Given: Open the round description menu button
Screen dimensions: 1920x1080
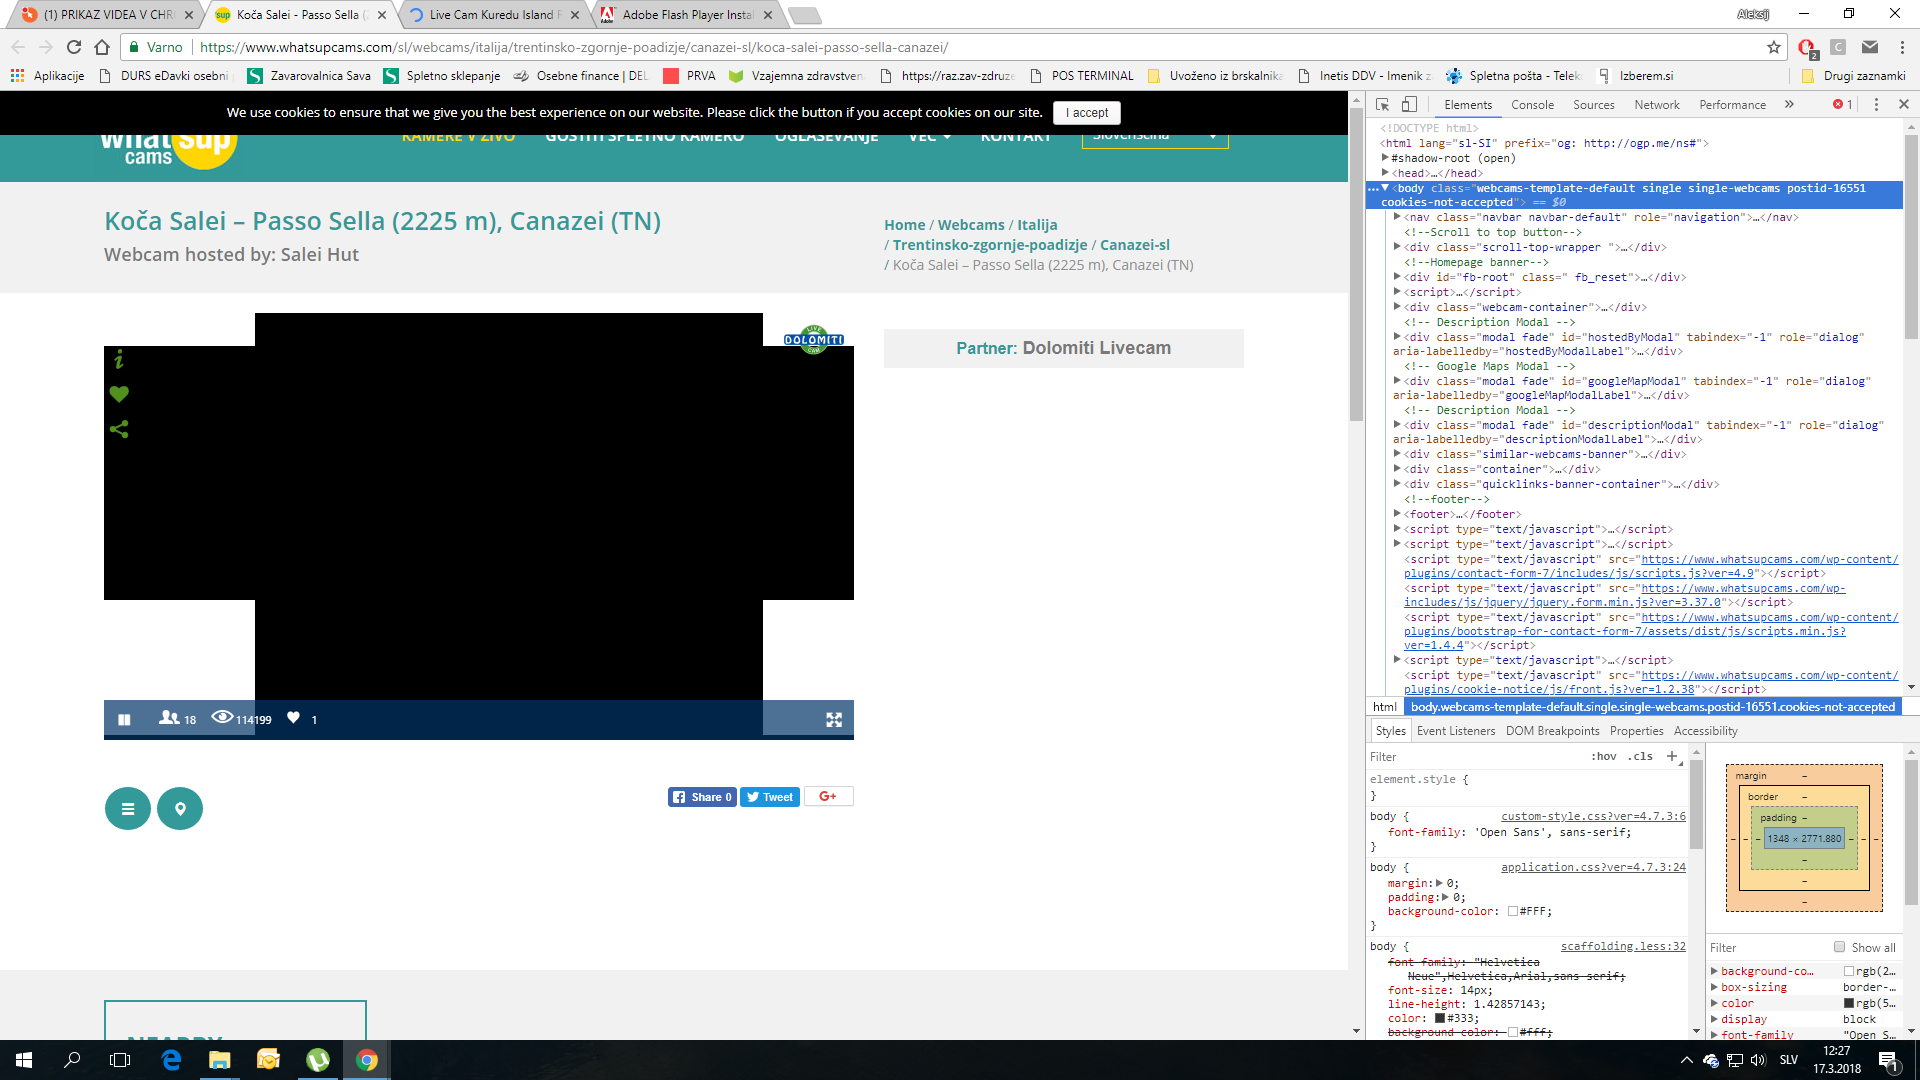Looking at the screenshot, I should [x=128, y=809].
